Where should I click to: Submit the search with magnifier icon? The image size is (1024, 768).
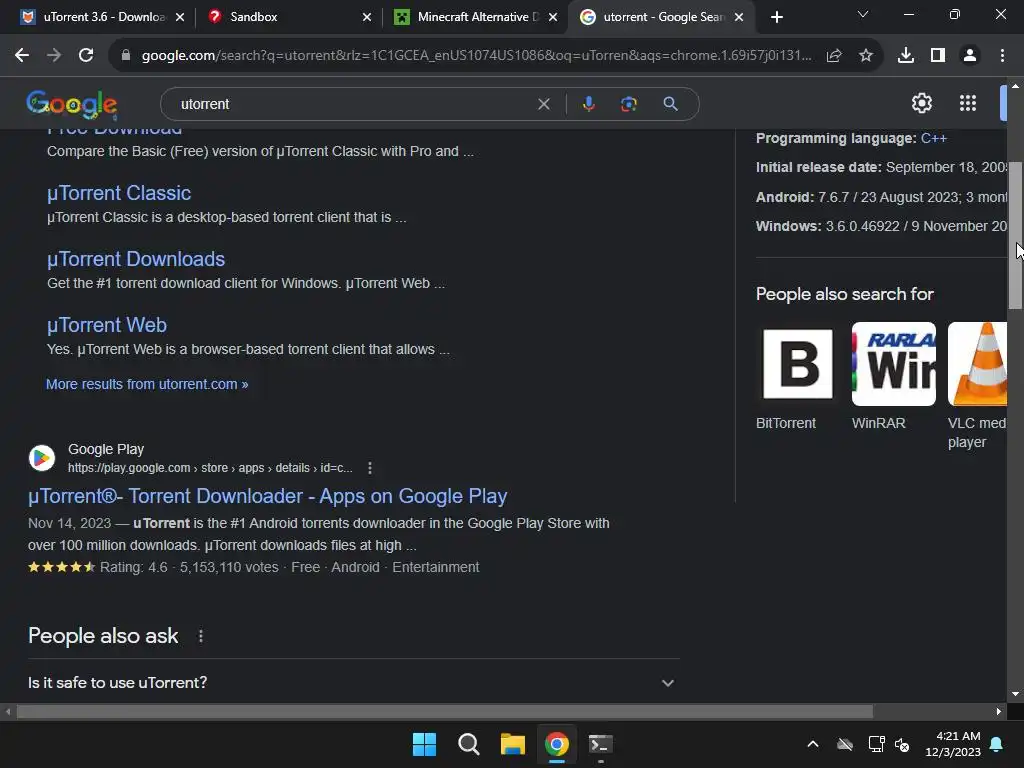671,104
